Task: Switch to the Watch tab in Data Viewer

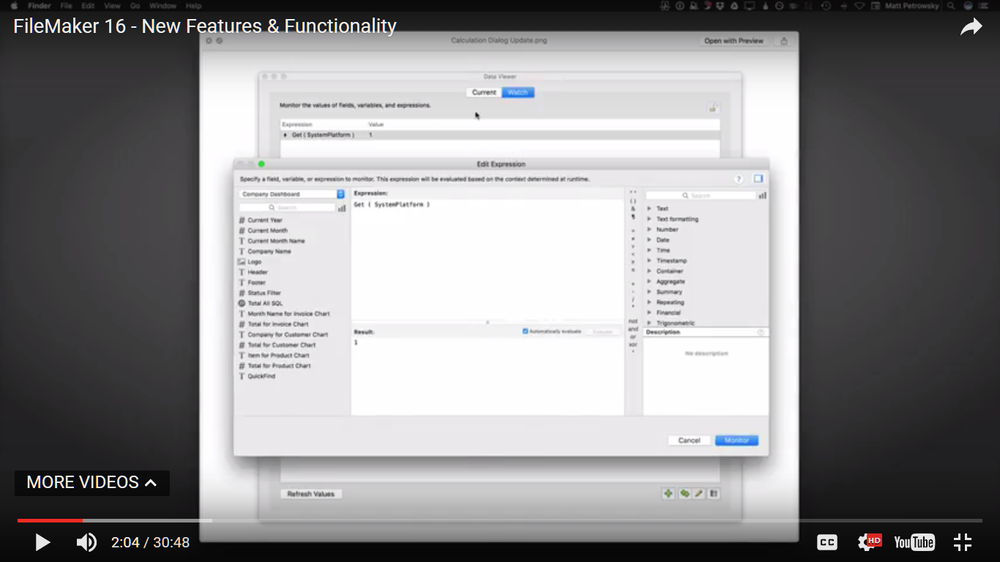Action: point(518,92)
